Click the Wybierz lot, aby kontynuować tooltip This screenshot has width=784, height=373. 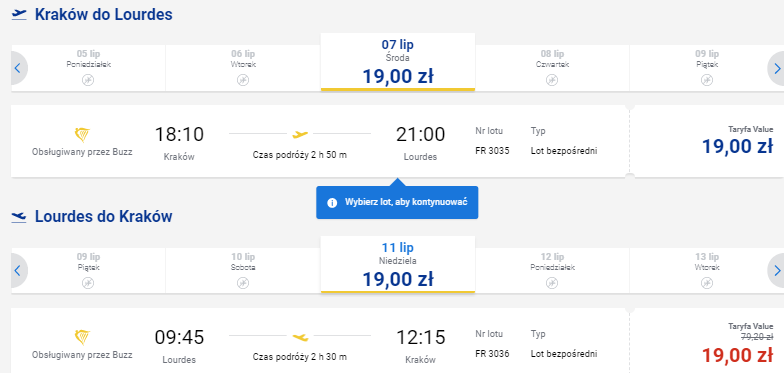[x=397, y=202]
